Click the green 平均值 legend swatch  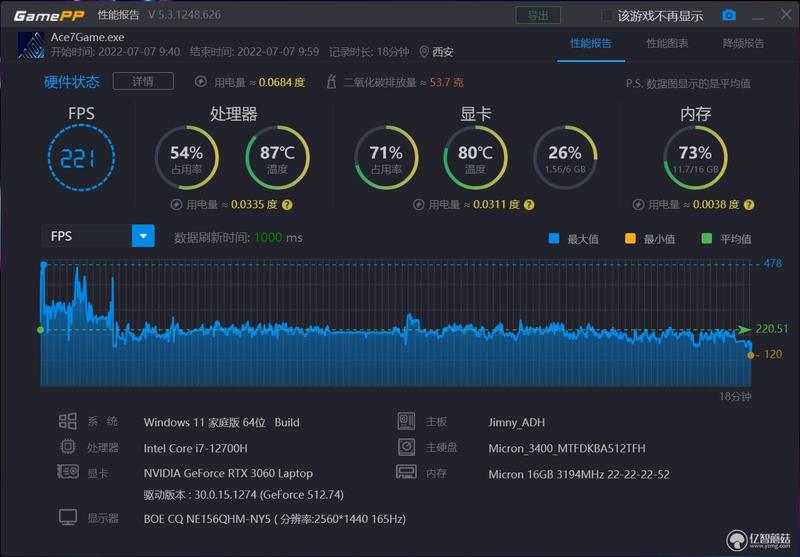tap(707, 238)
